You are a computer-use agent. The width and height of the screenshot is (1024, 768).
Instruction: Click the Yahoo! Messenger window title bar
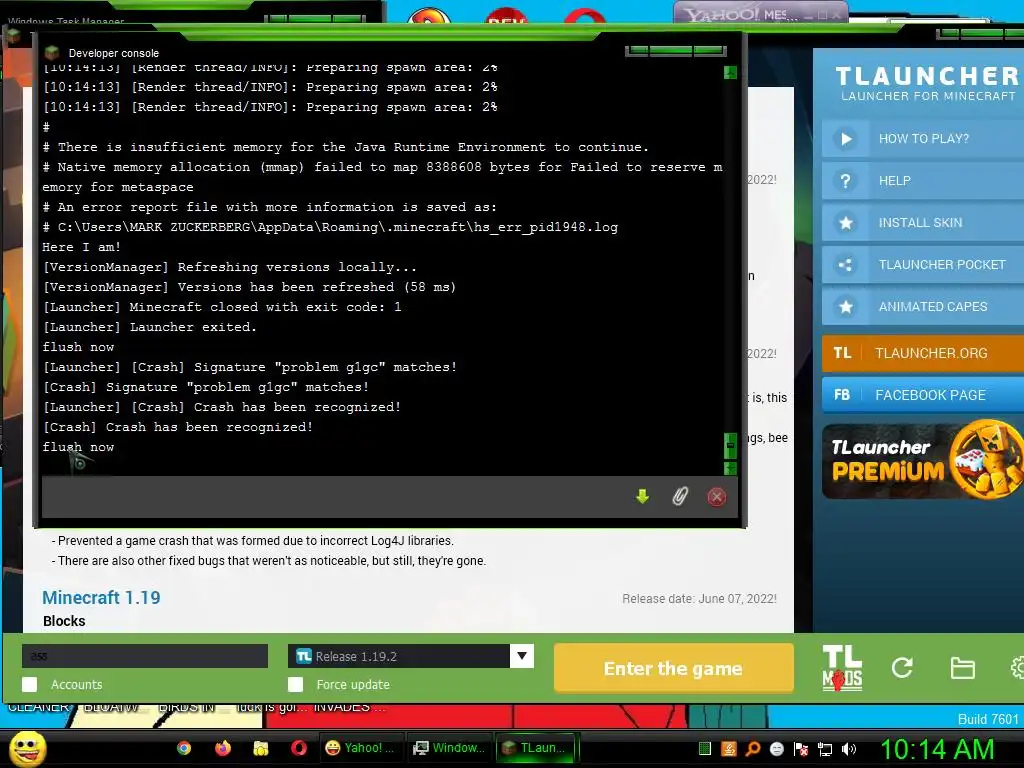pos(761,12)
